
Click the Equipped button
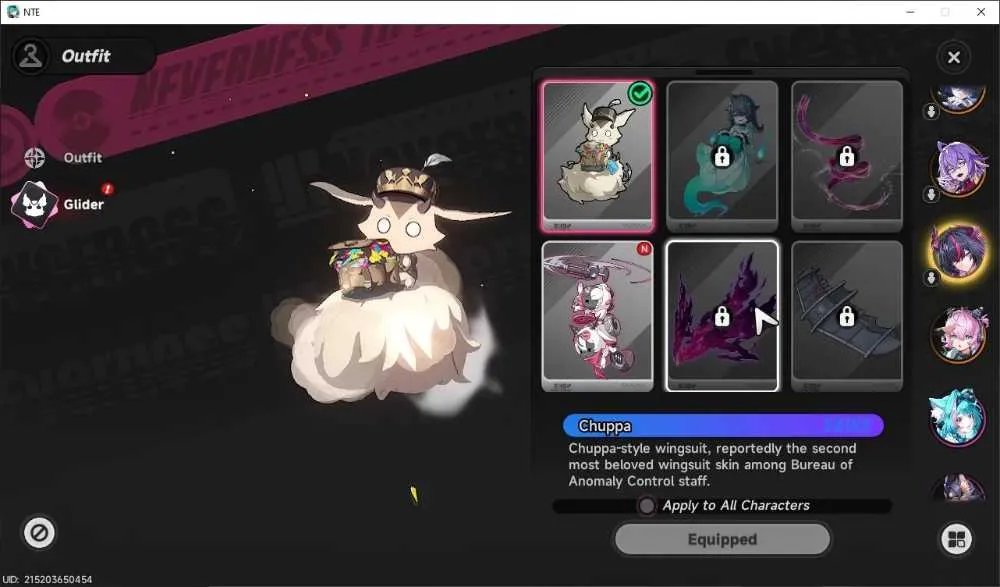pos(723,539)
